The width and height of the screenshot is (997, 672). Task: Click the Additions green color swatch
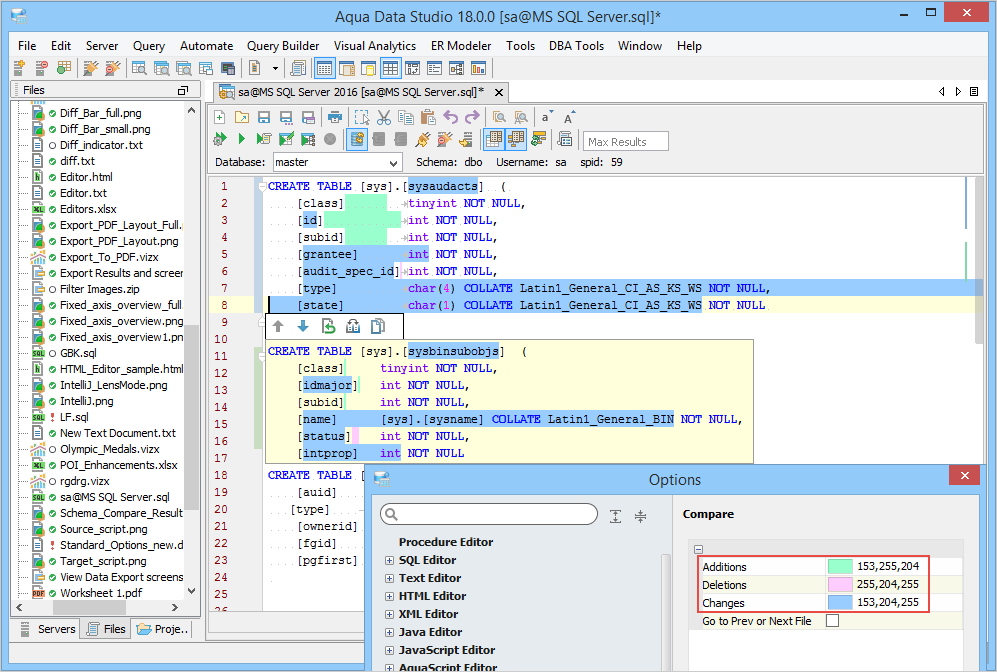838,567
